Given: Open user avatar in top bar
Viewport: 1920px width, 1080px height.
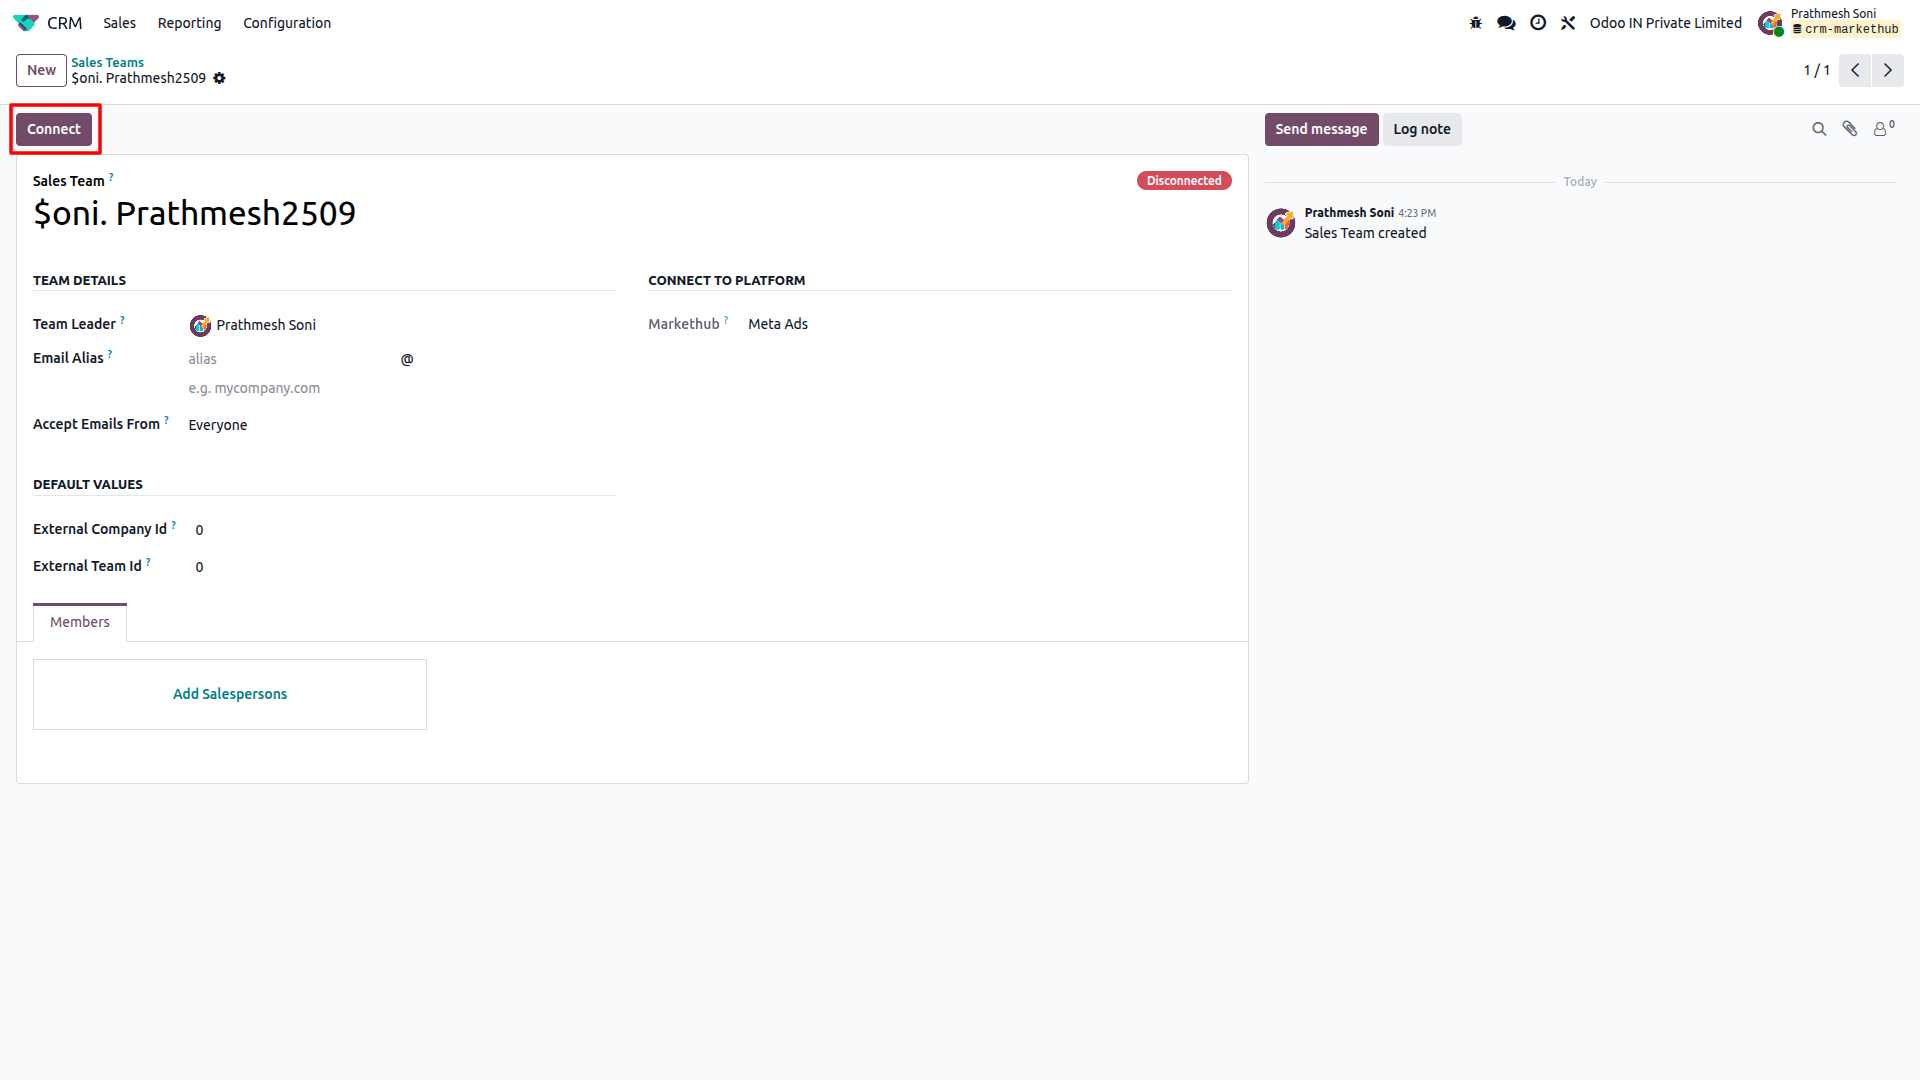Looking at the screenshot, I should pyautogui.click(x=1770, y=23).
